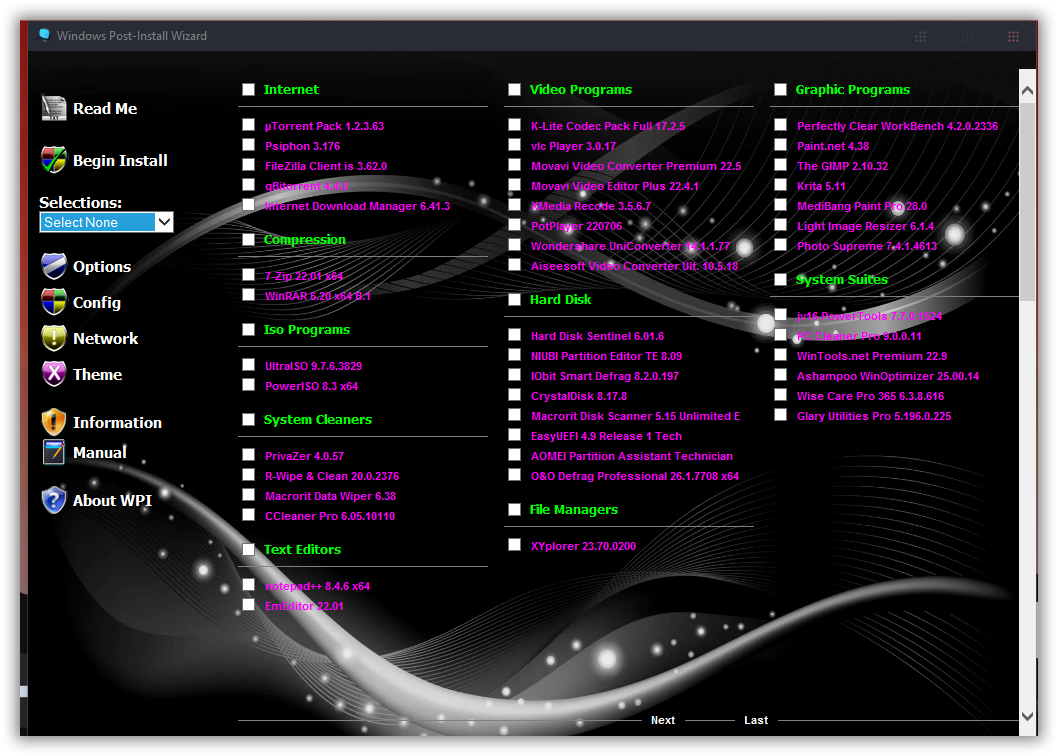Open the Information warning shield icon

(54, 422)
